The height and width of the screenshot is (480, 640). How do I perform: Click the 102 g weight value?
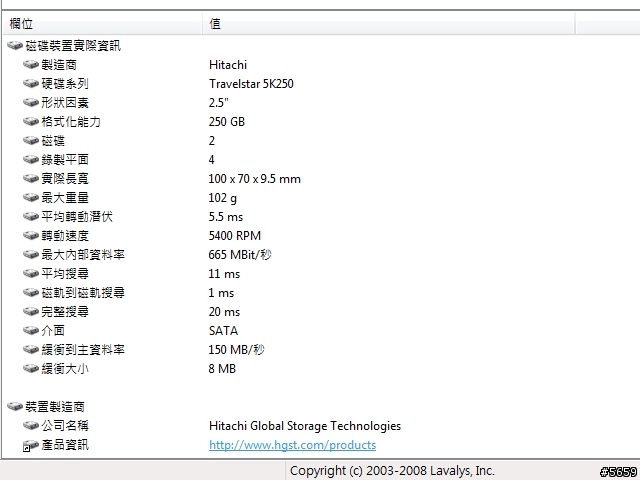coord(222,198)
